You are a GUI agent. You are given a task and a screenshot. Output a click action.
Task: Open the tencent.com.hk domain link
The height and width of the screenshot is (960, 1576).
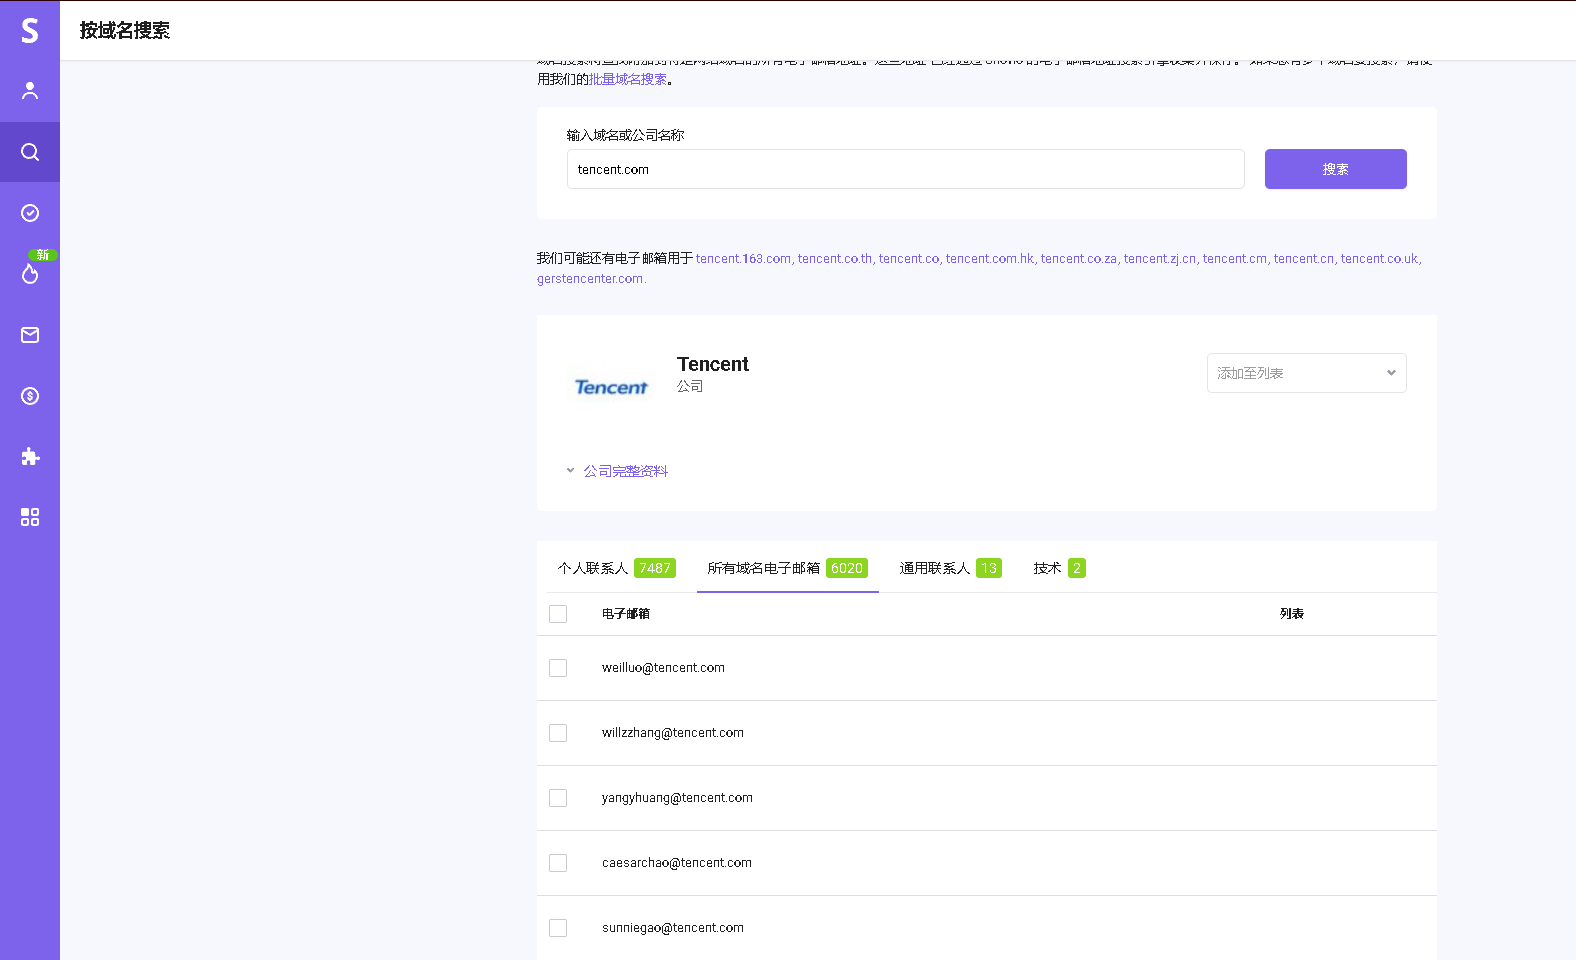click(990, 259)
